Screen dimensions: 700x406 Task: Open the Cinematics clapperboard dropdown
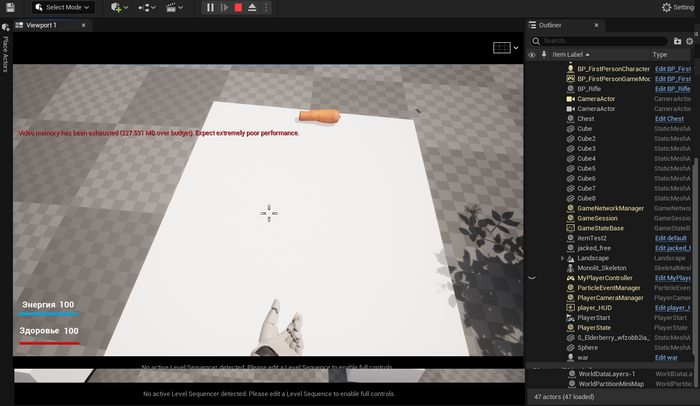click(x=174, y=7)
